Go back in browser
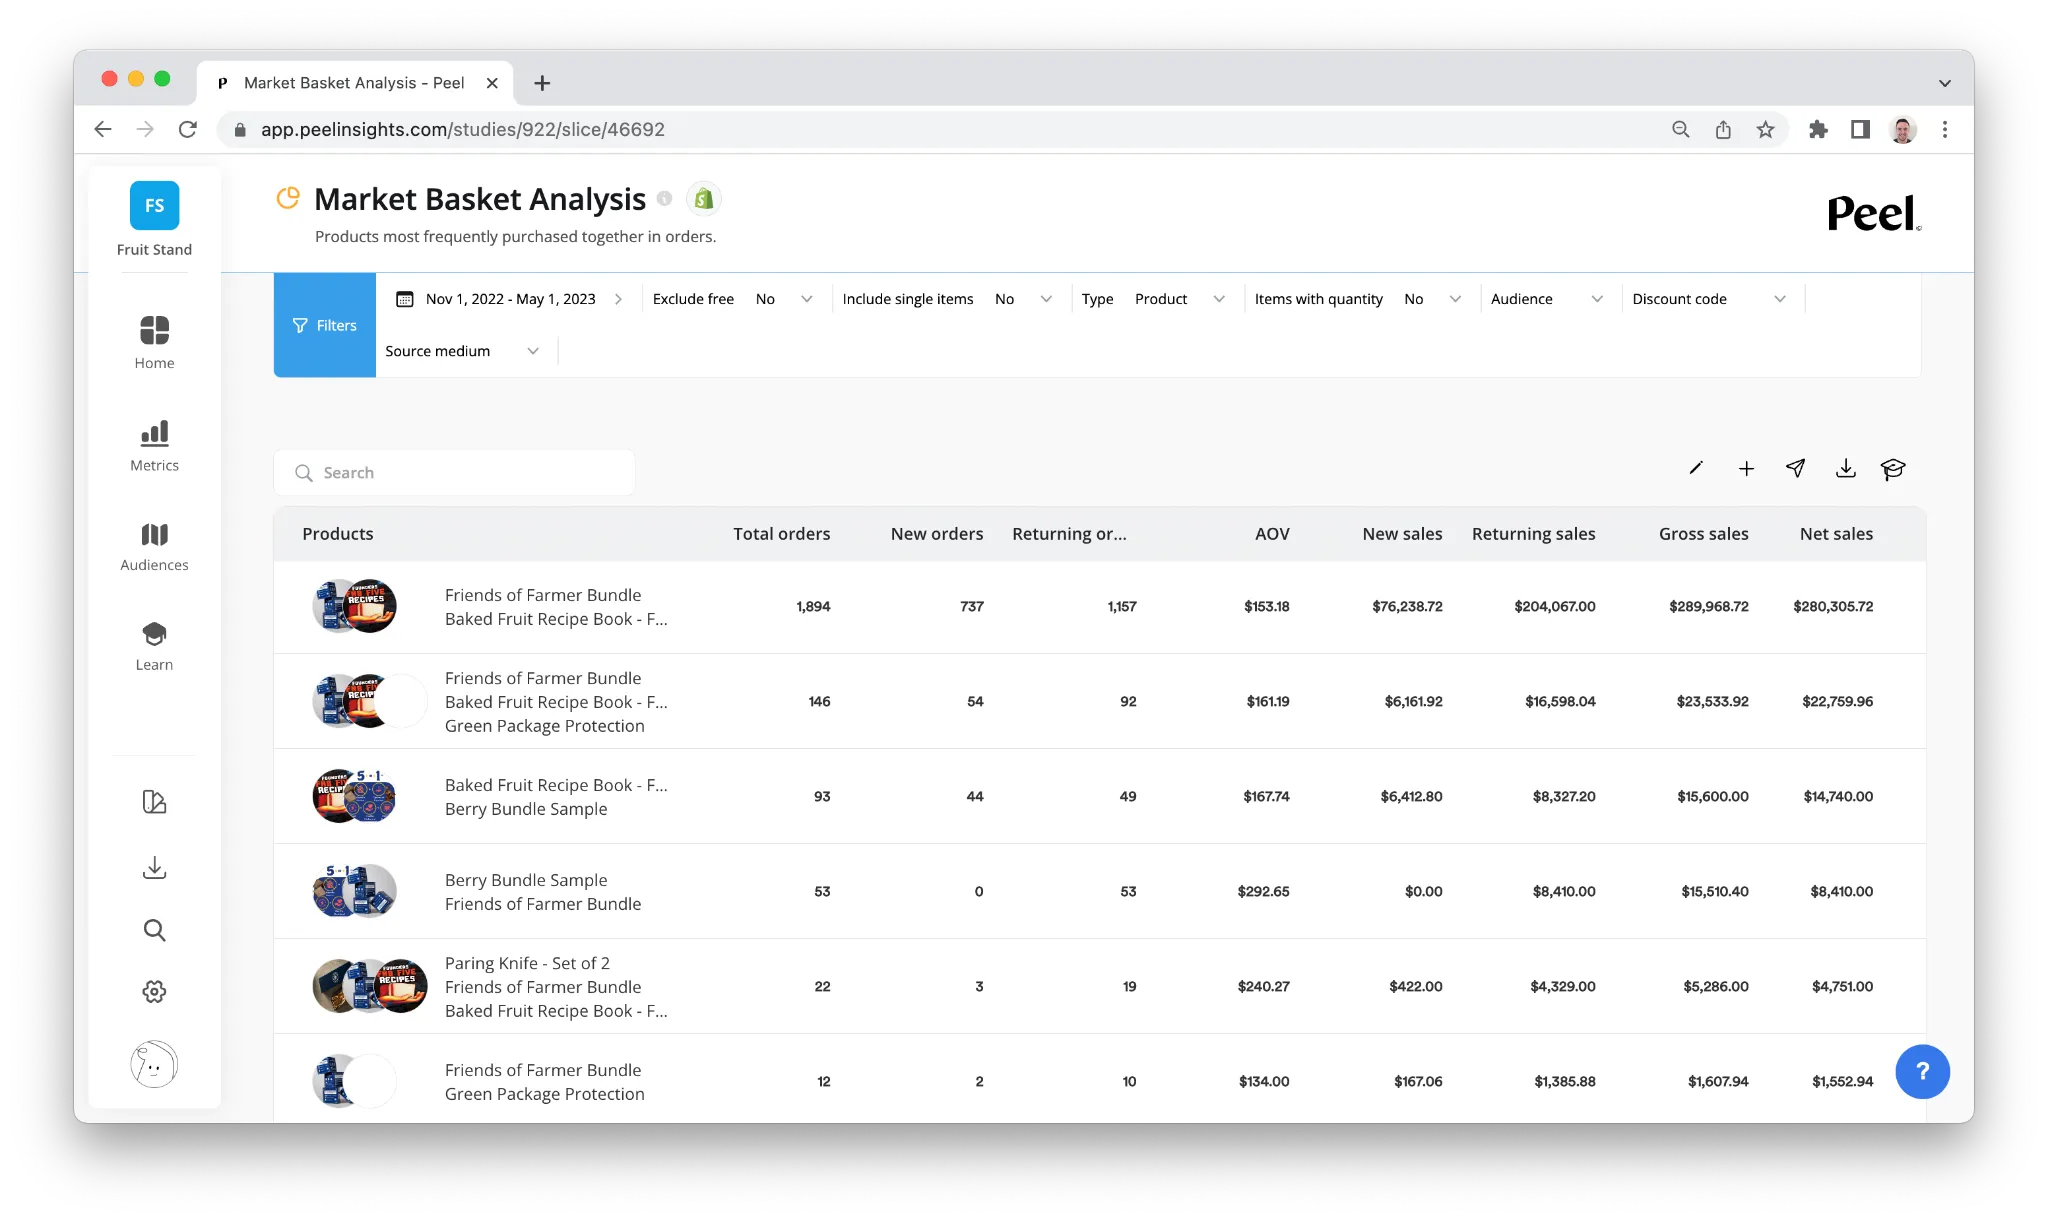Screen dimensions: 2048x1221 [x=102, y=129]
